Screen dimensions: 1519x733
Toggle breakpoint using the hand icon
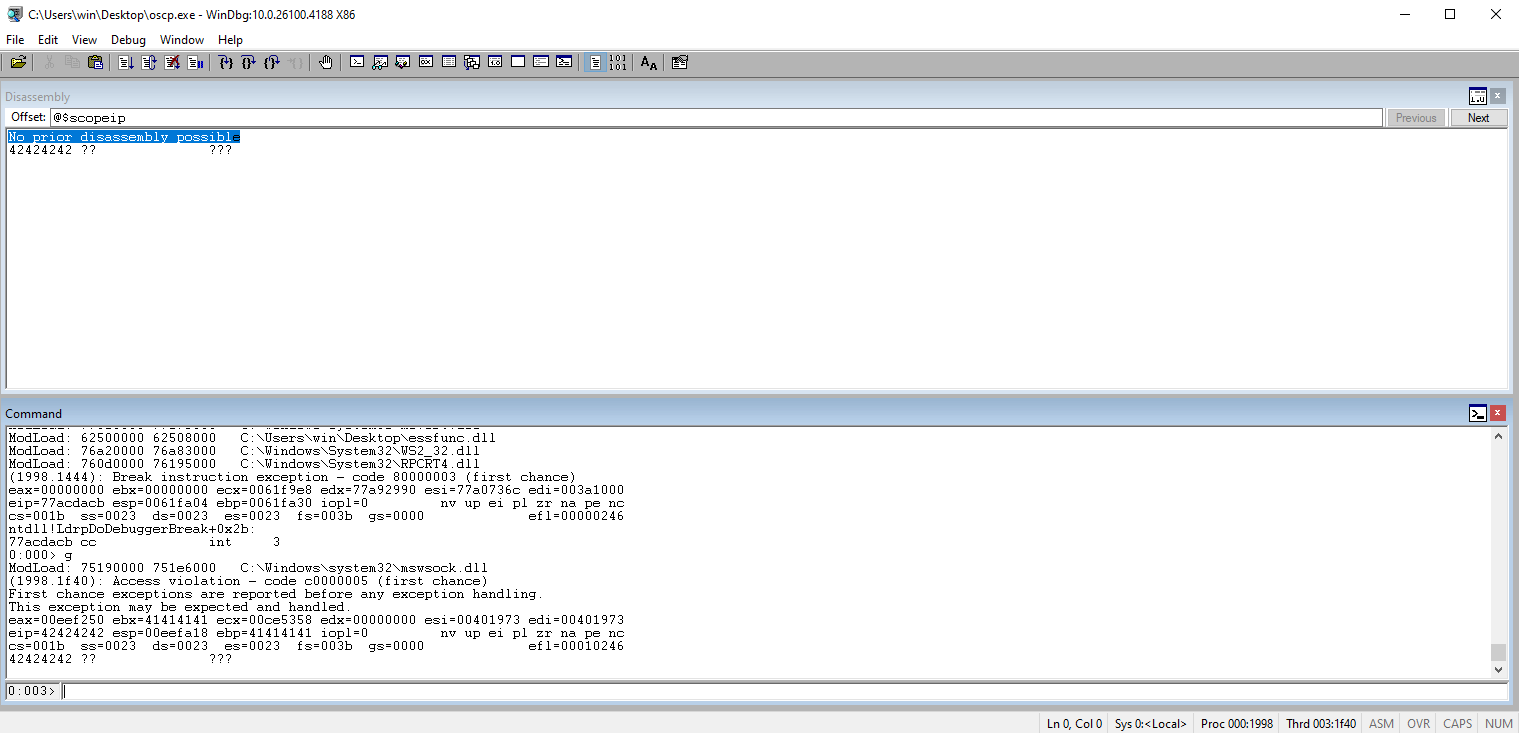pos(326,63)
